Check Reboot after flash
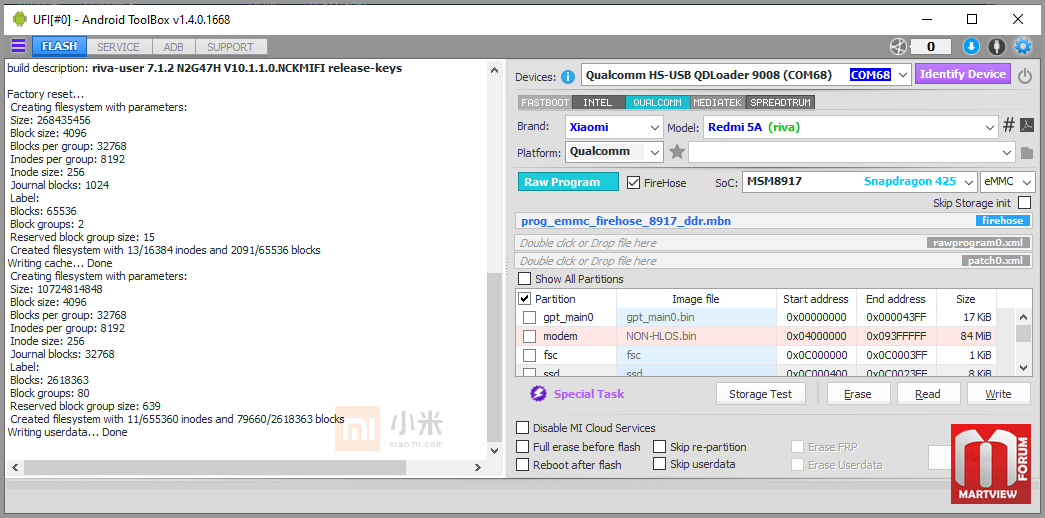 click(x=523, y=465)
